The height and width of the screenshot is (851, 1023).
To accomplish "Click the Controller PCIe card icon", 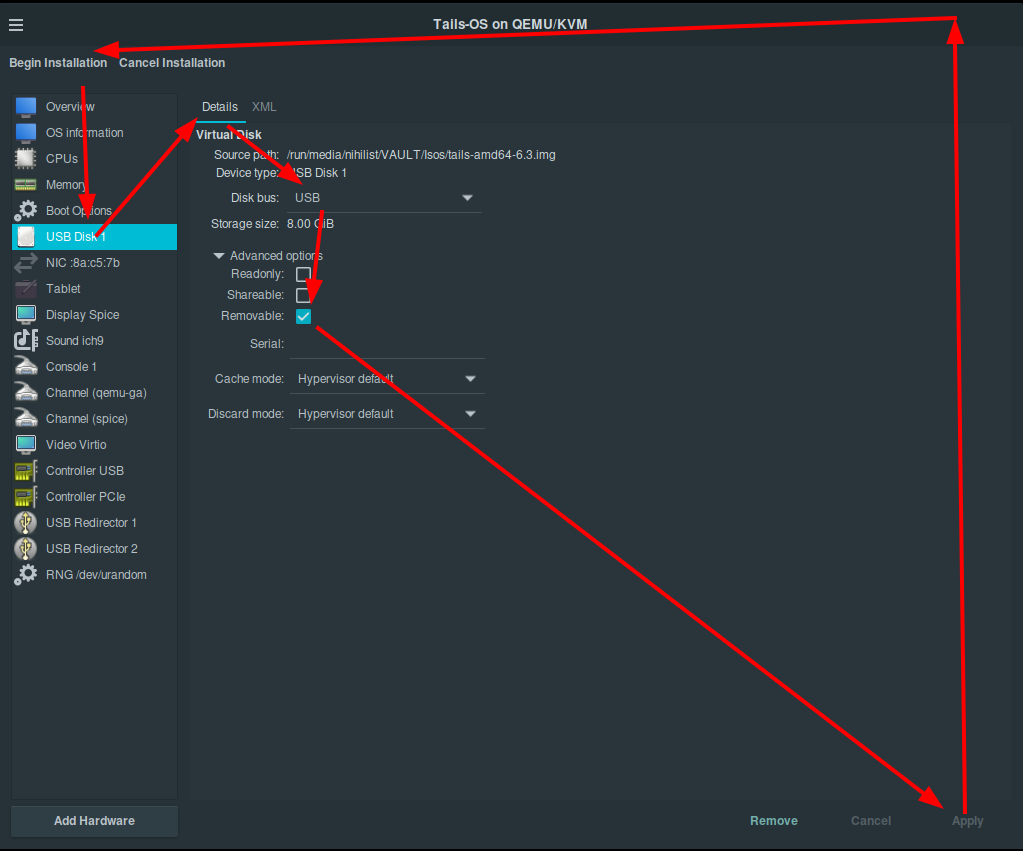I will point(26,497).
